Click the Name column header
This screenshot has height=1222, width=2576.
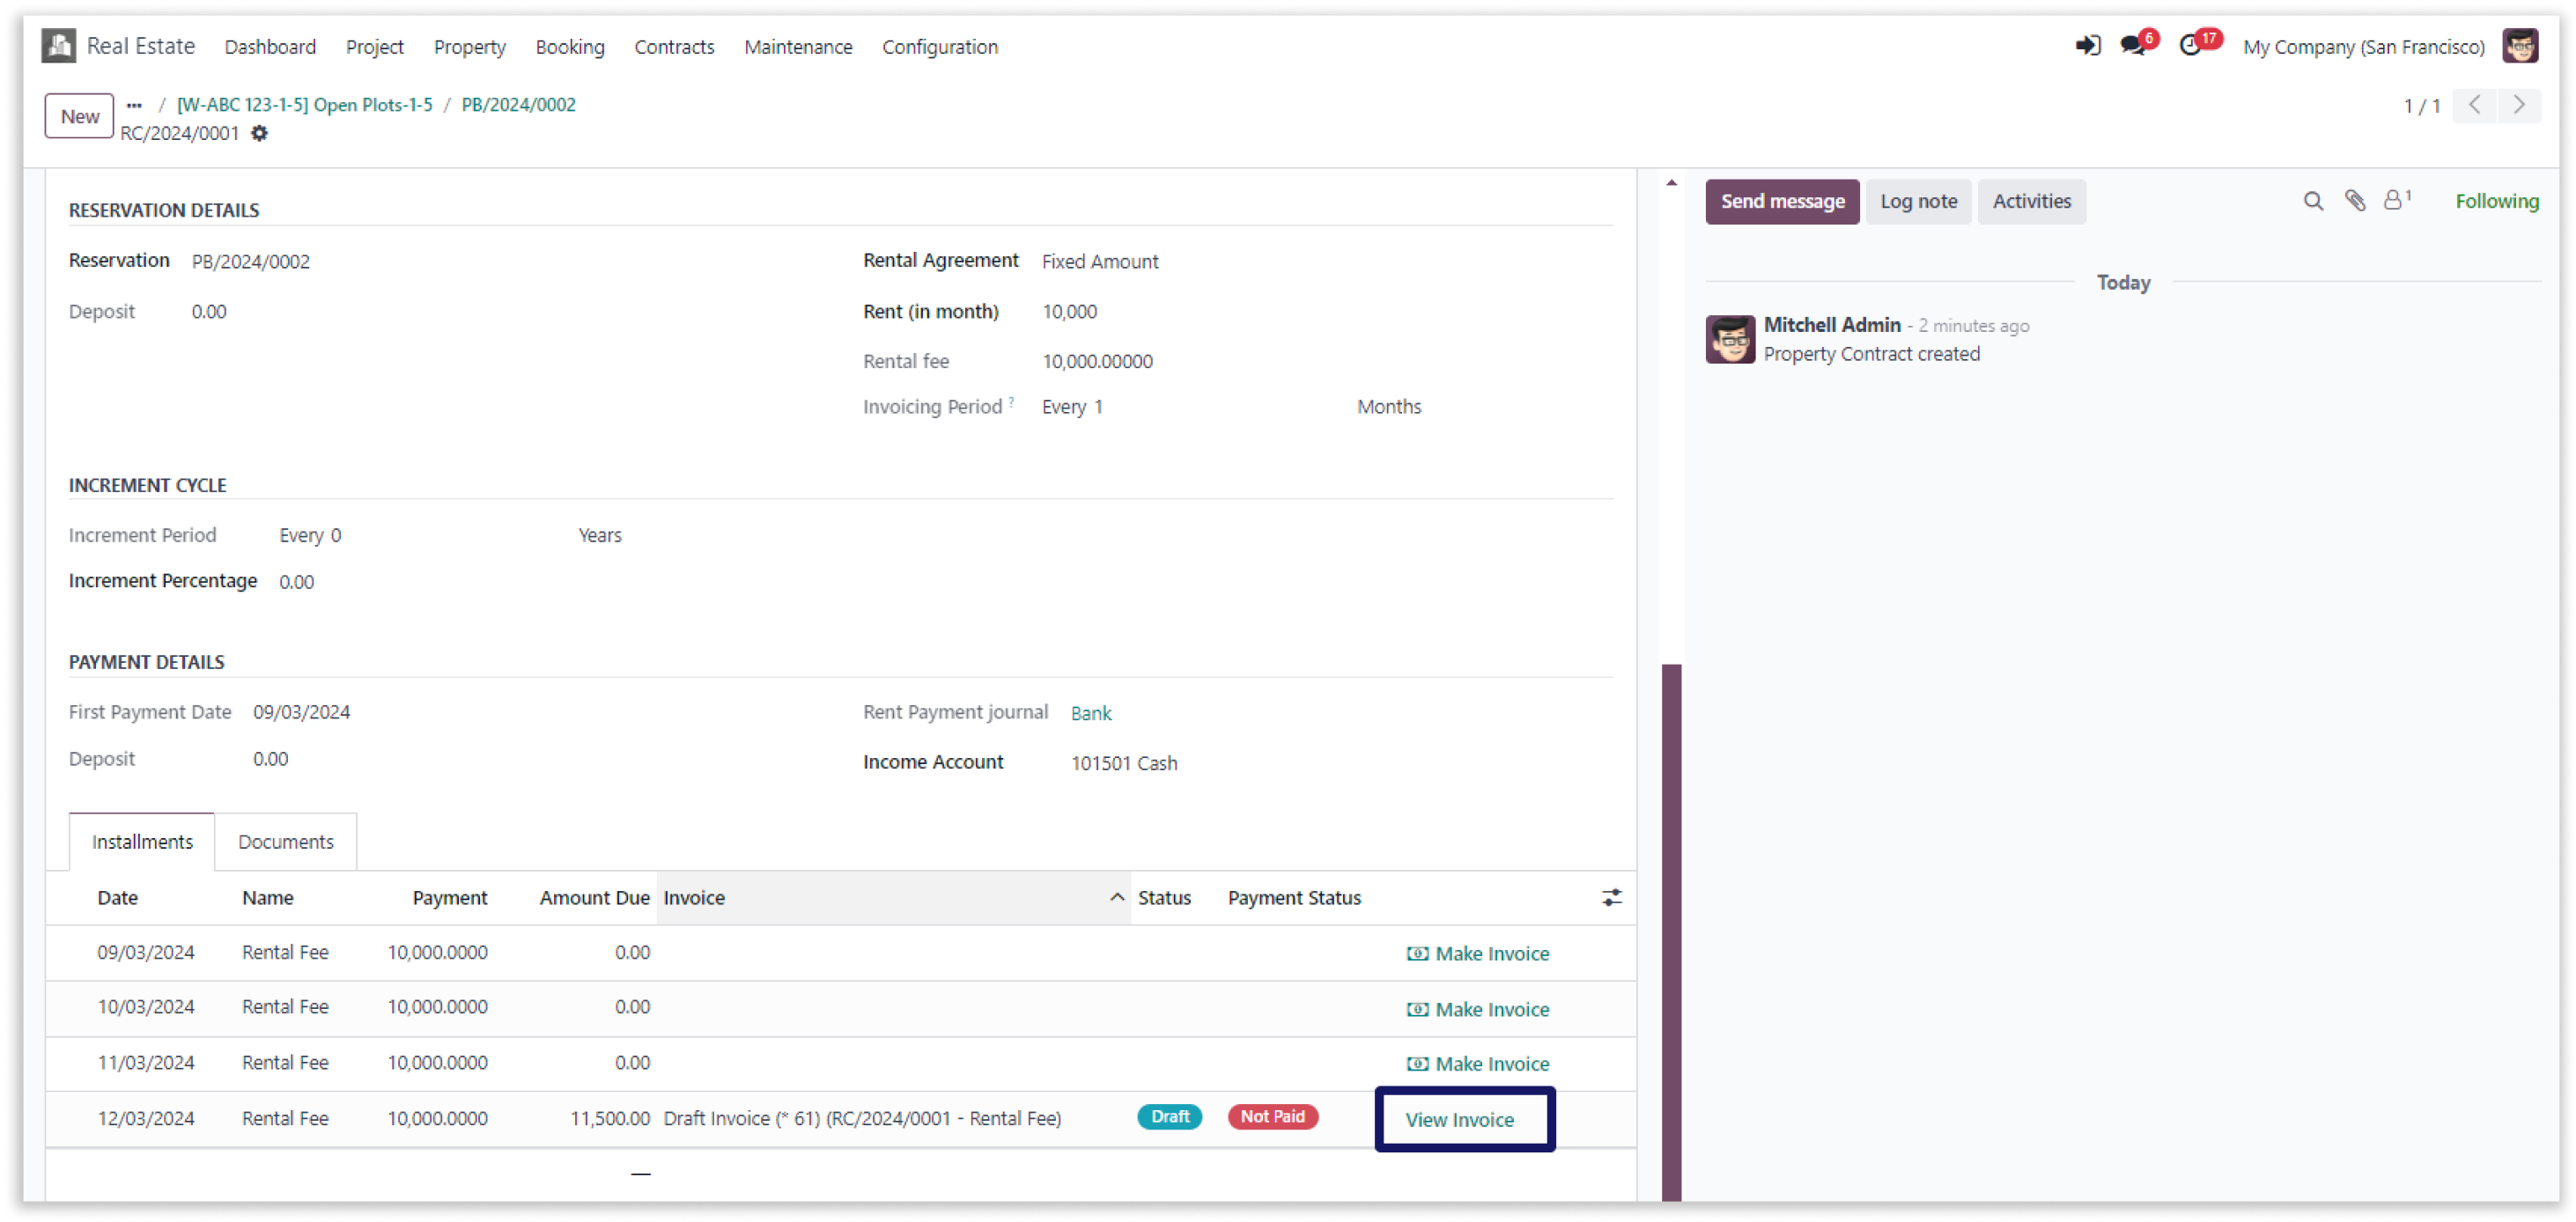point(267,898)
